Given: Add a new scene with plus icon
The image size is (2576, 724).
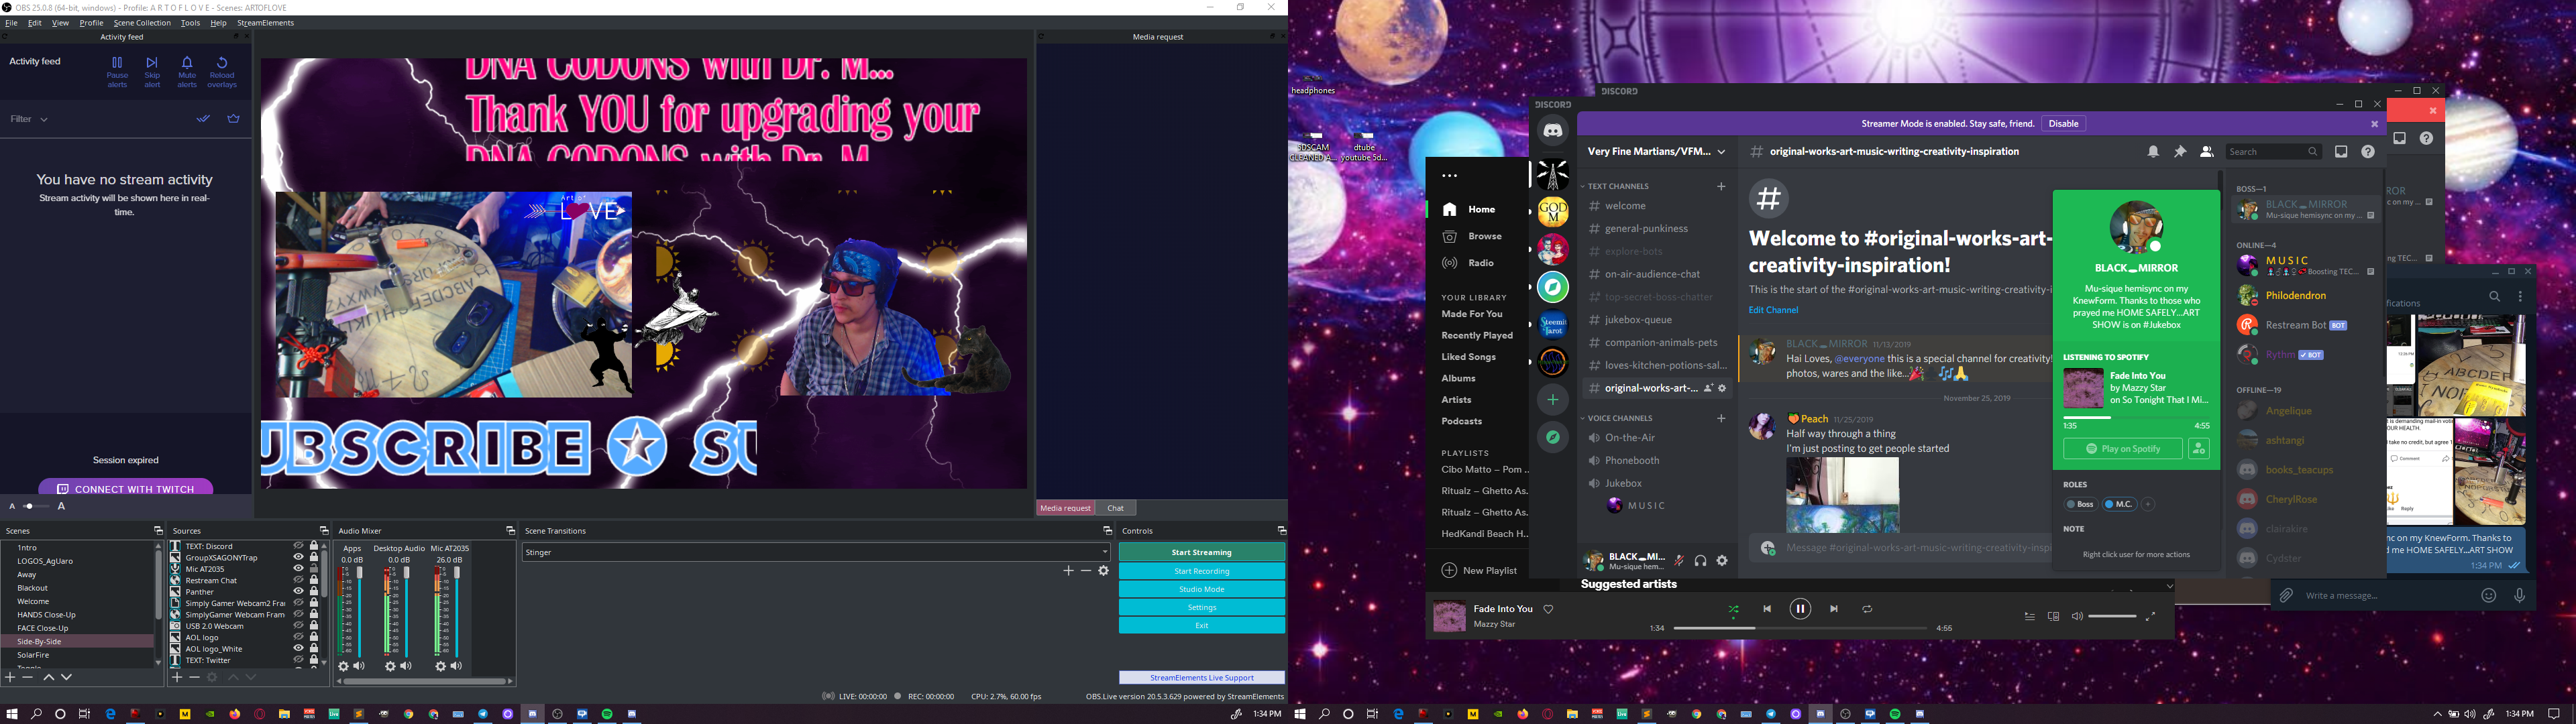Looking at the screenshot, I should coord(11,677).
